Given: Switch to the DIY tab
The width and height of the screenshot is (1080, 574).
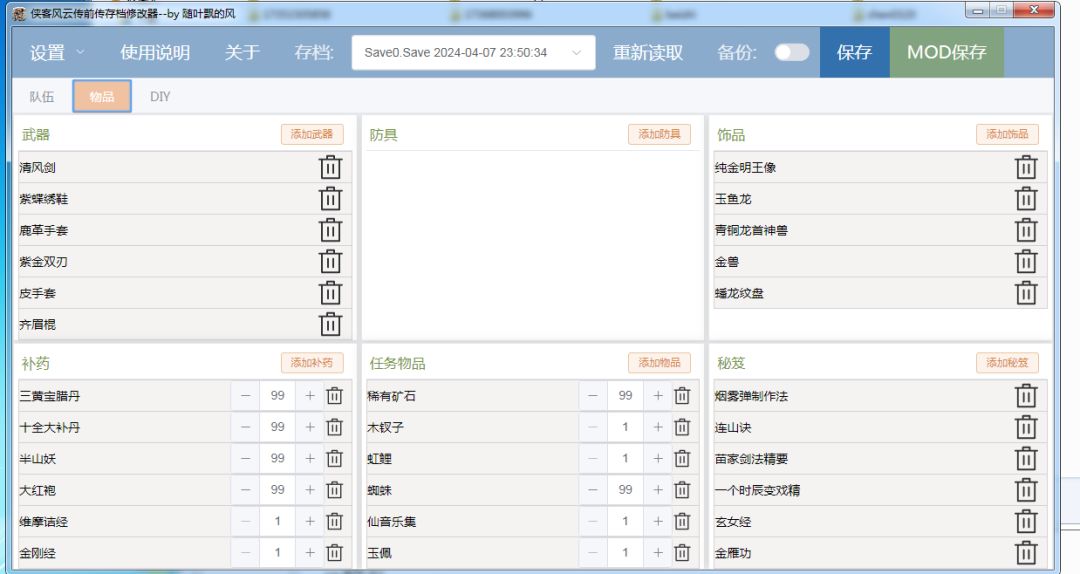Looking at the screenshot, I should coord(160,96).
